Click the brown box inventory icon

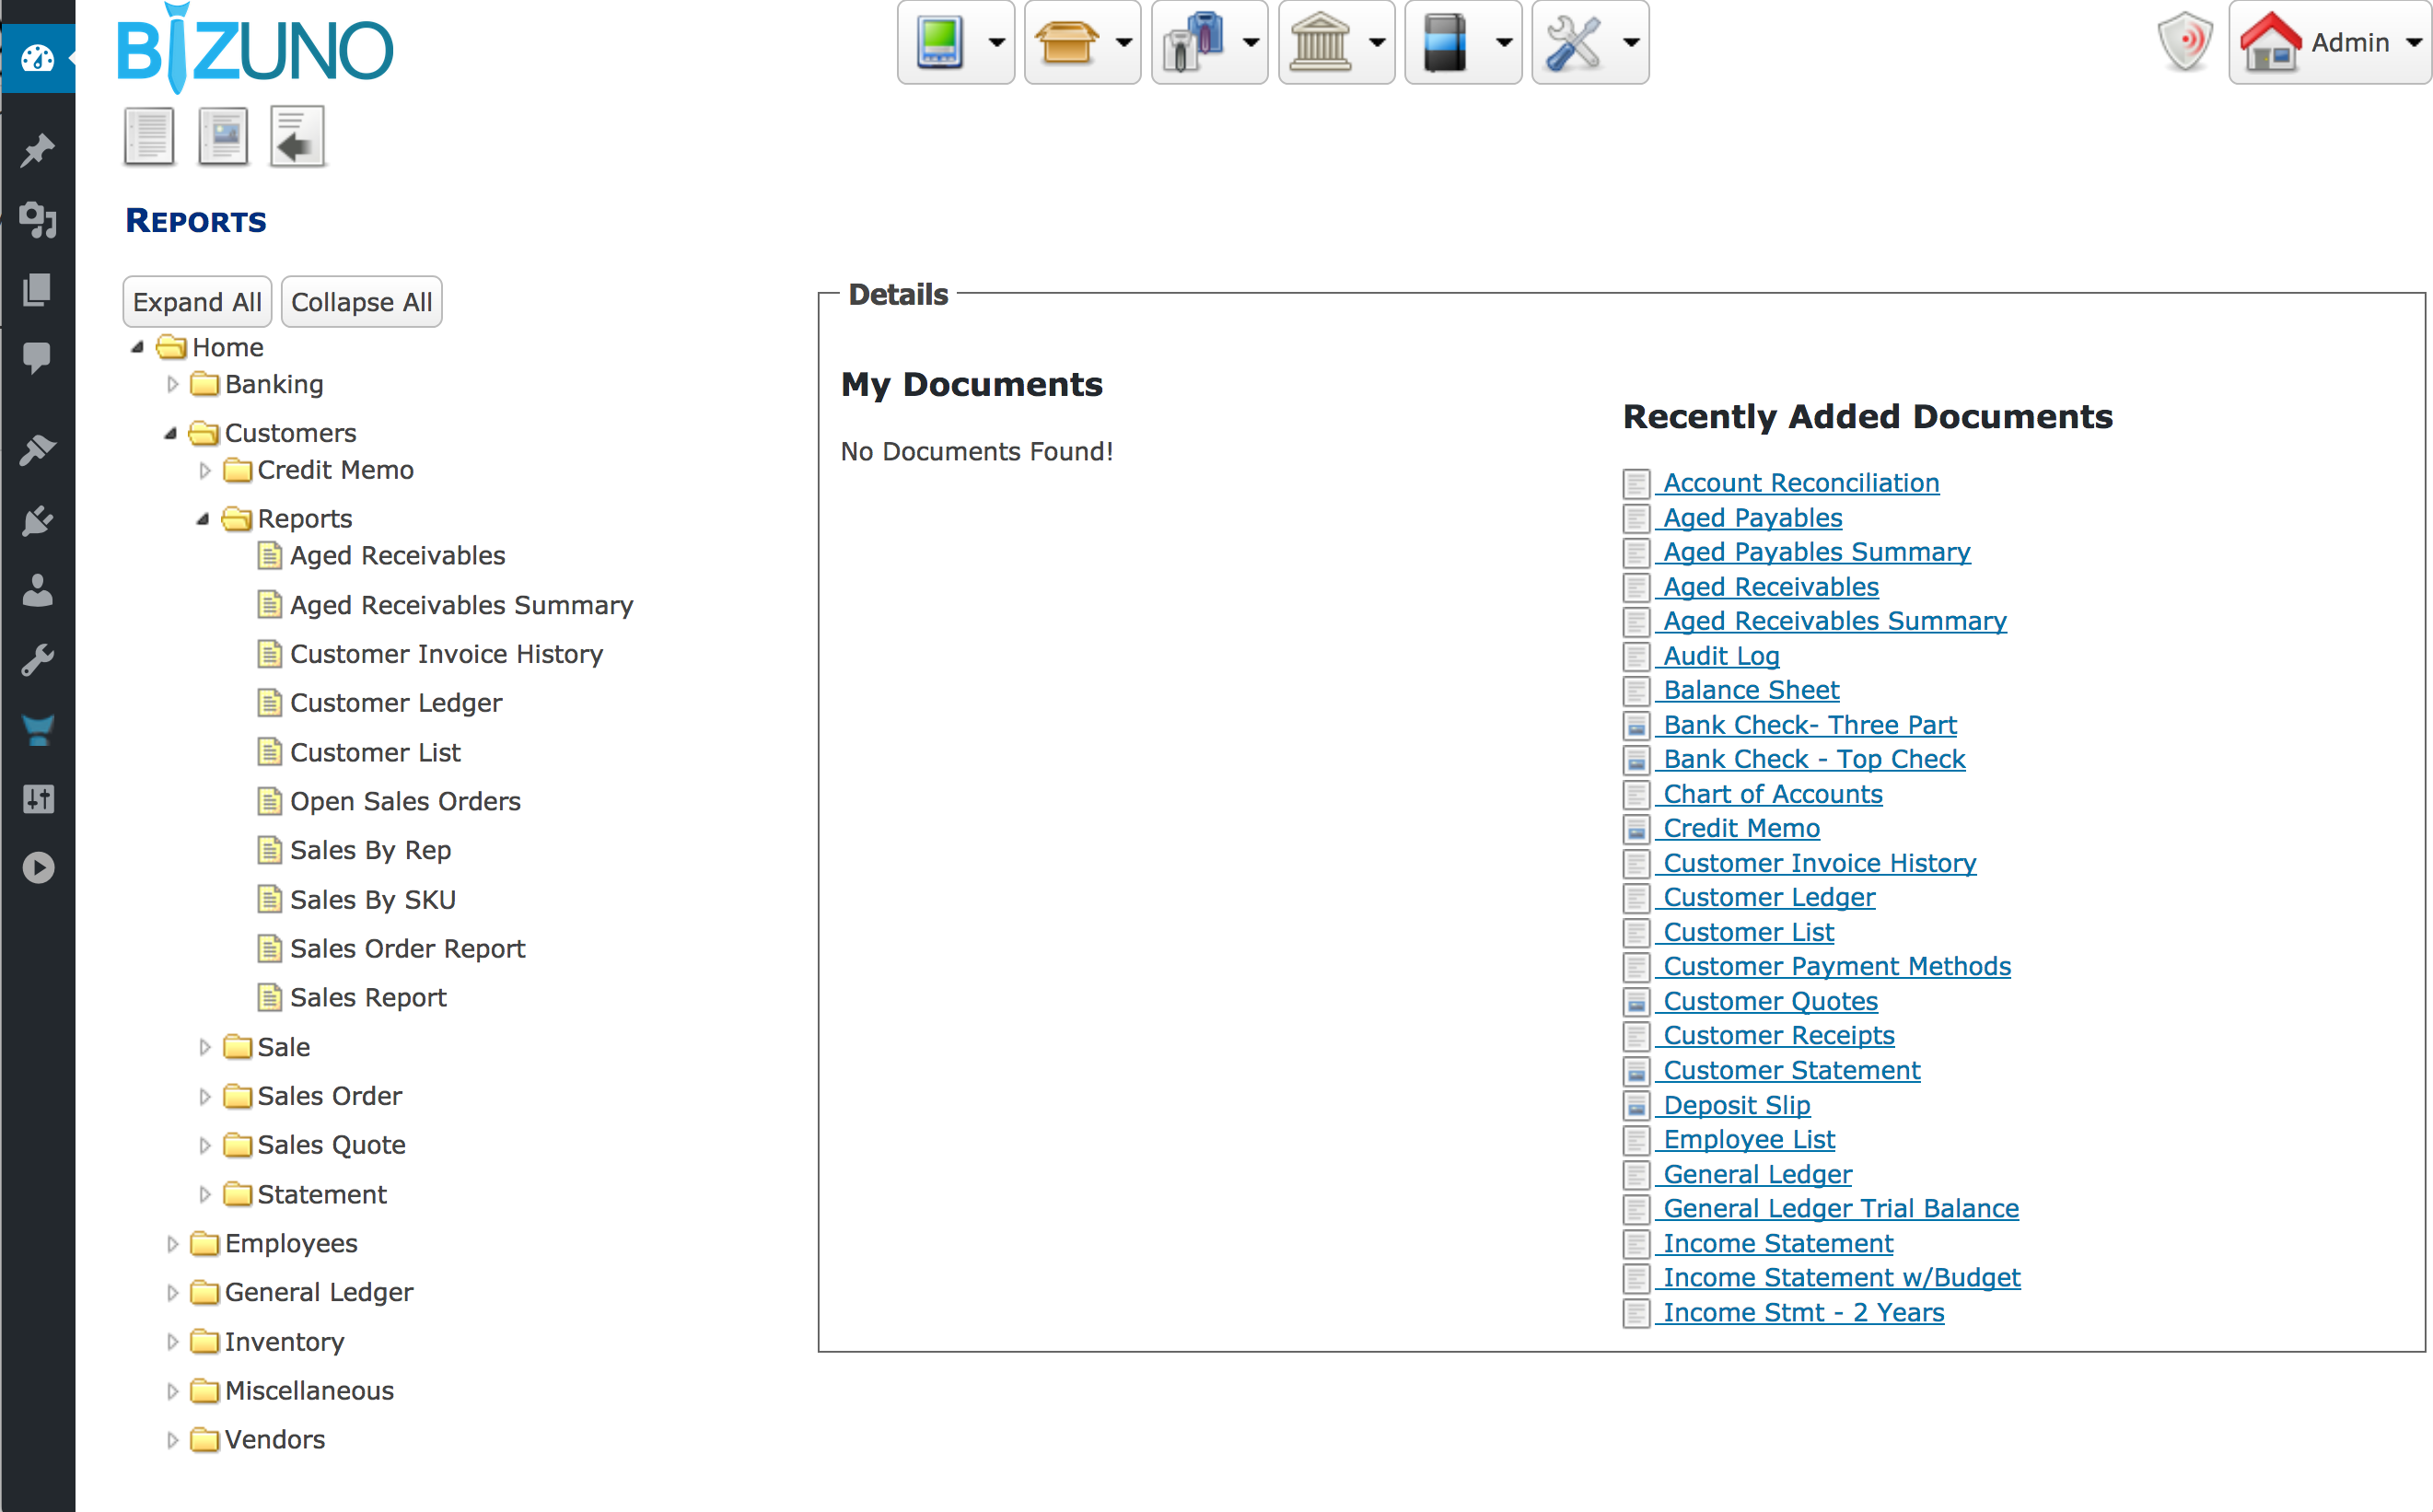[1066, 42]
